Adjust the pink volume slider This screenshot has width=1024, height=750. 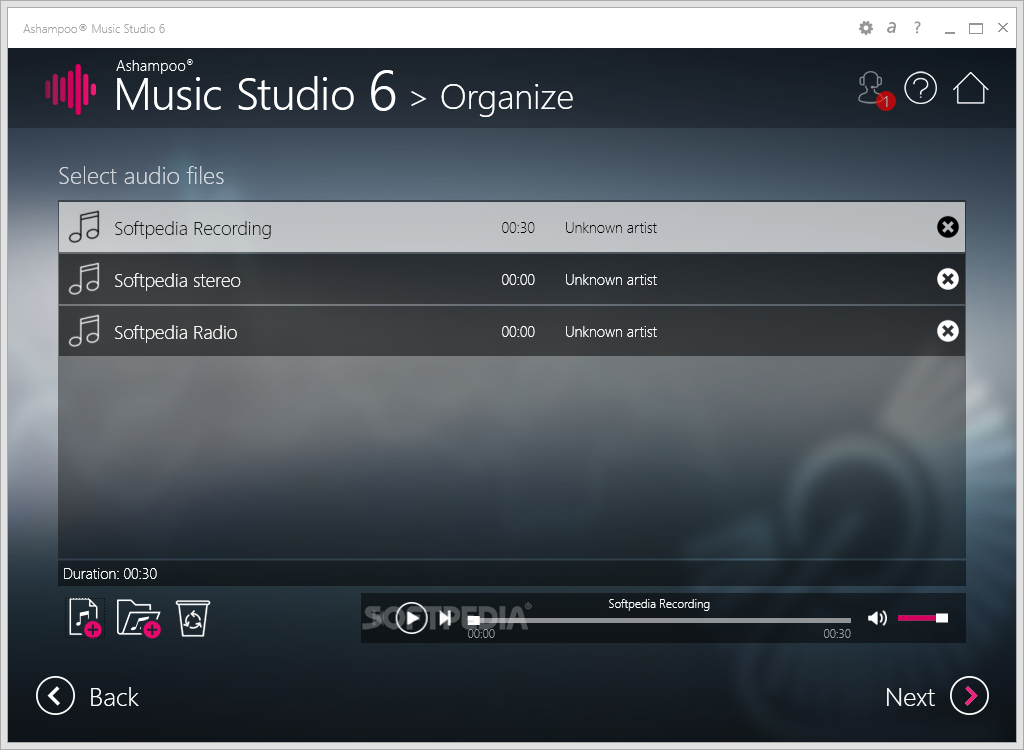[923, 618]
